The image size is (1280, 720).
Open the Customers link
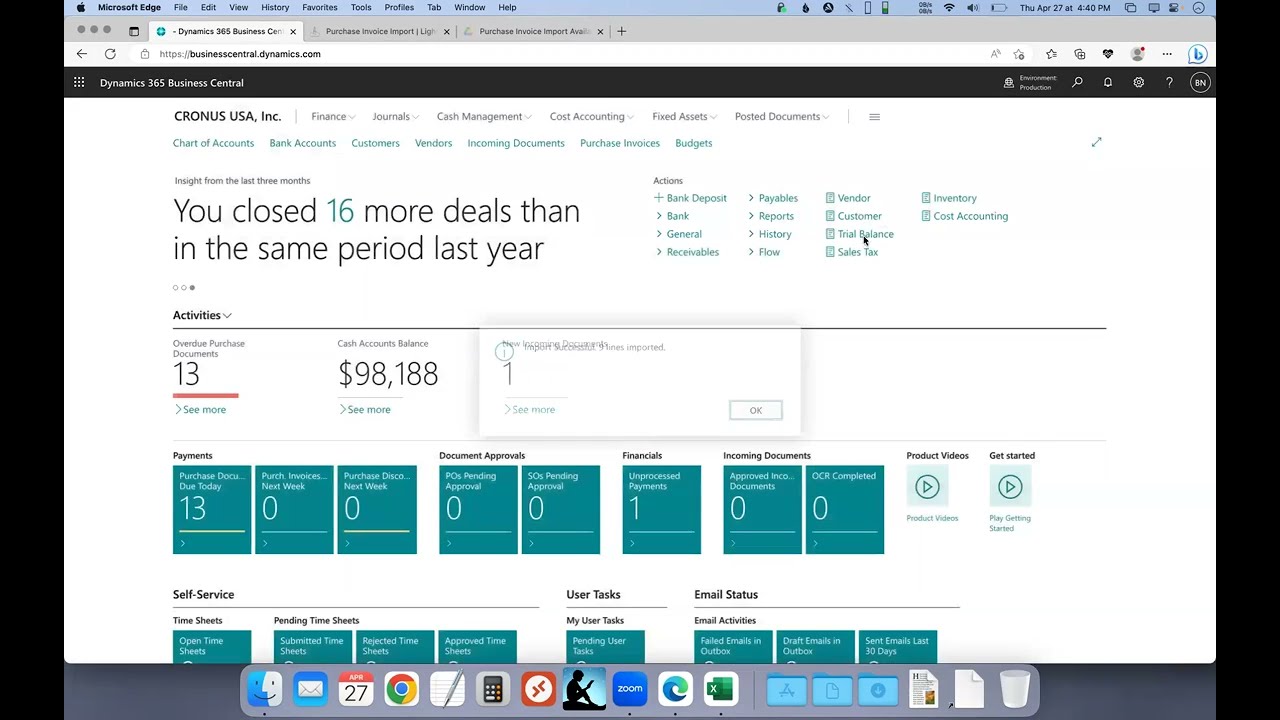(x=375, y=143)
